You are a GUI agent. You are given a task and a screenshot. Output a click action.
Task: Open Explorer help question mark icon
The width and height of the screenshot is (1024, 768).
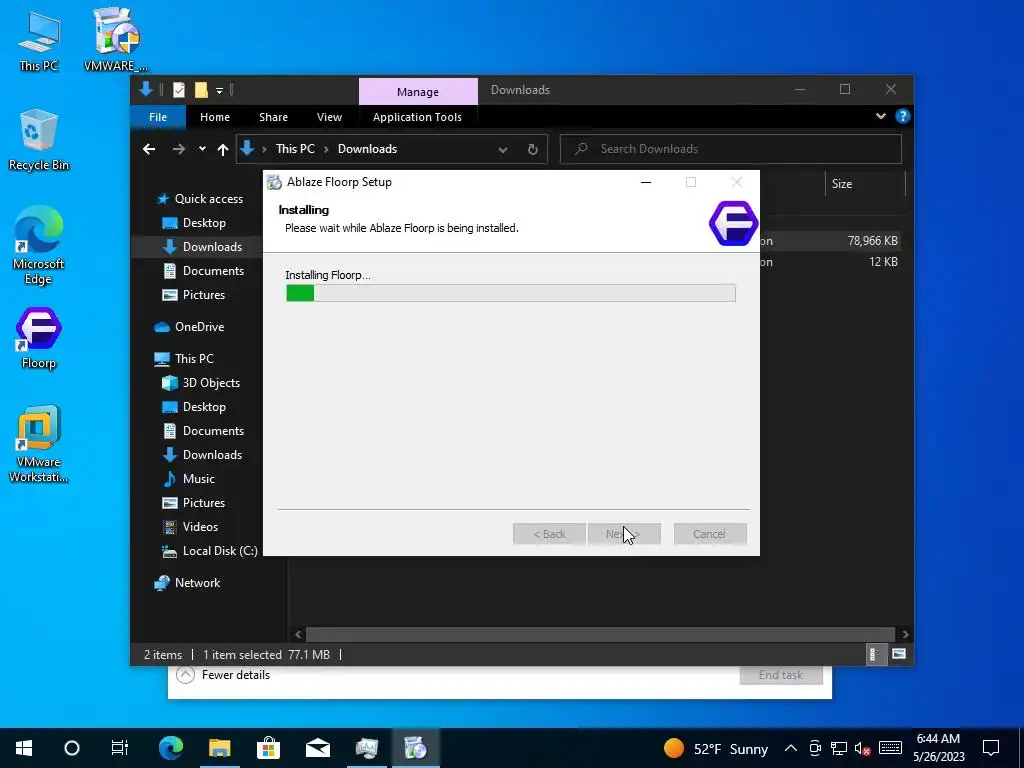(903, 116)
